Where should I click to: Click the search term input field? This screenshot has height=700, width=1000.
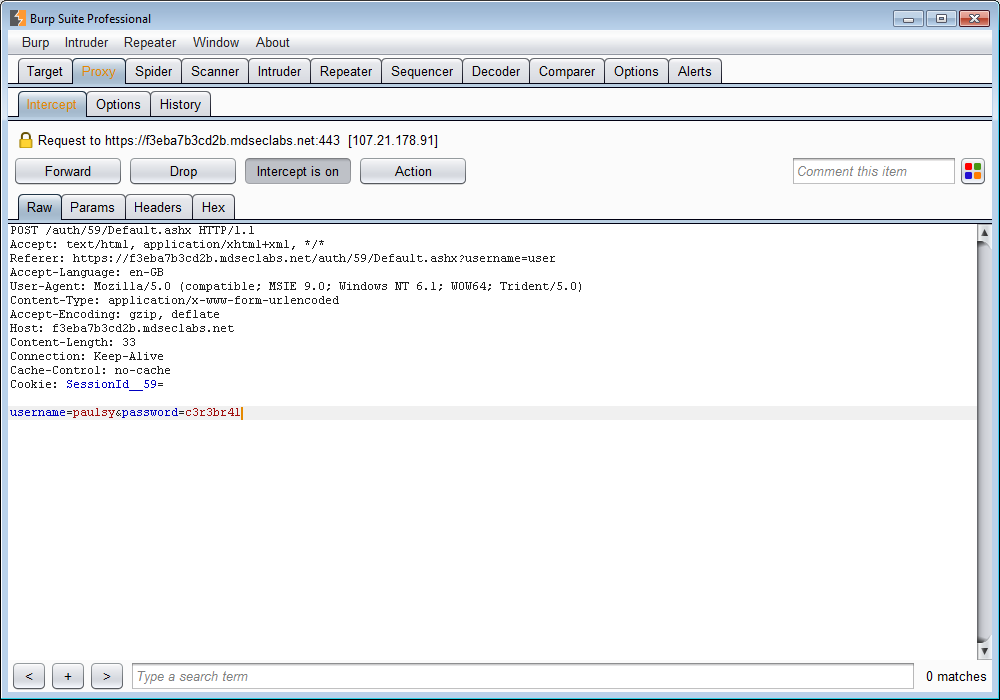click(x=522, y=676)
